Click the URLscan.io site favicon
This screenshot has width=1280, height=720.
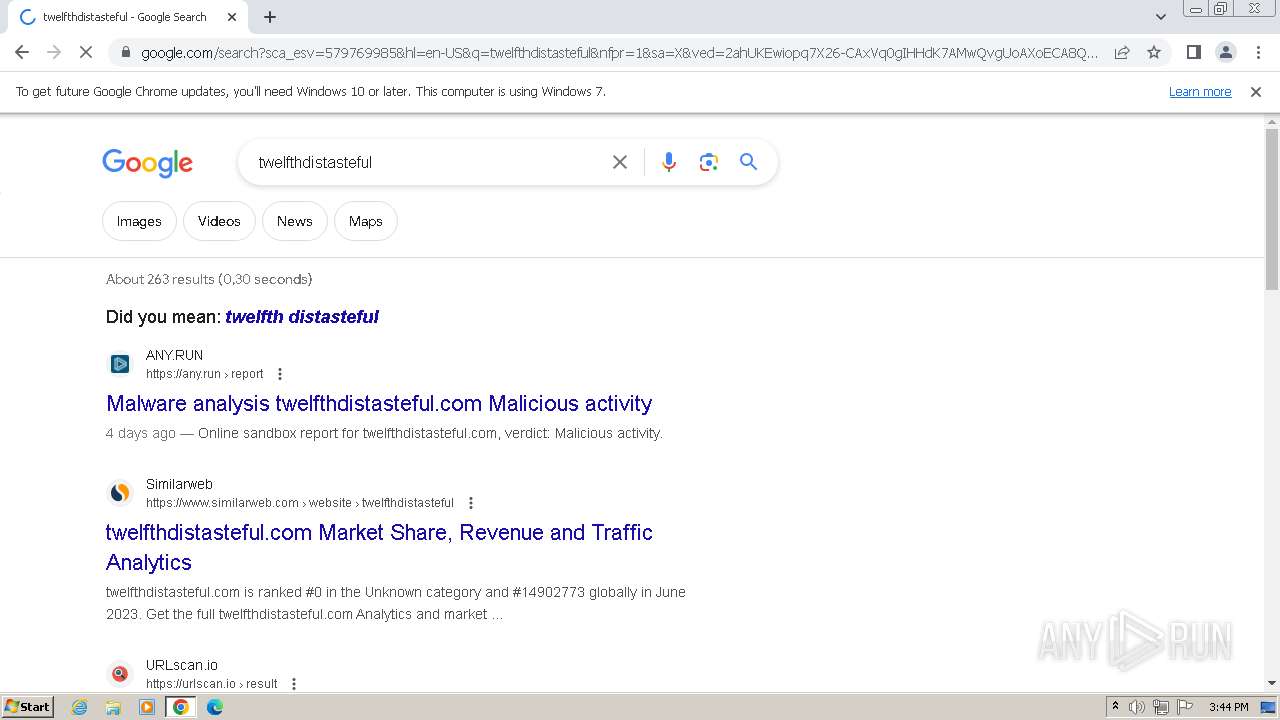[120, 674]
